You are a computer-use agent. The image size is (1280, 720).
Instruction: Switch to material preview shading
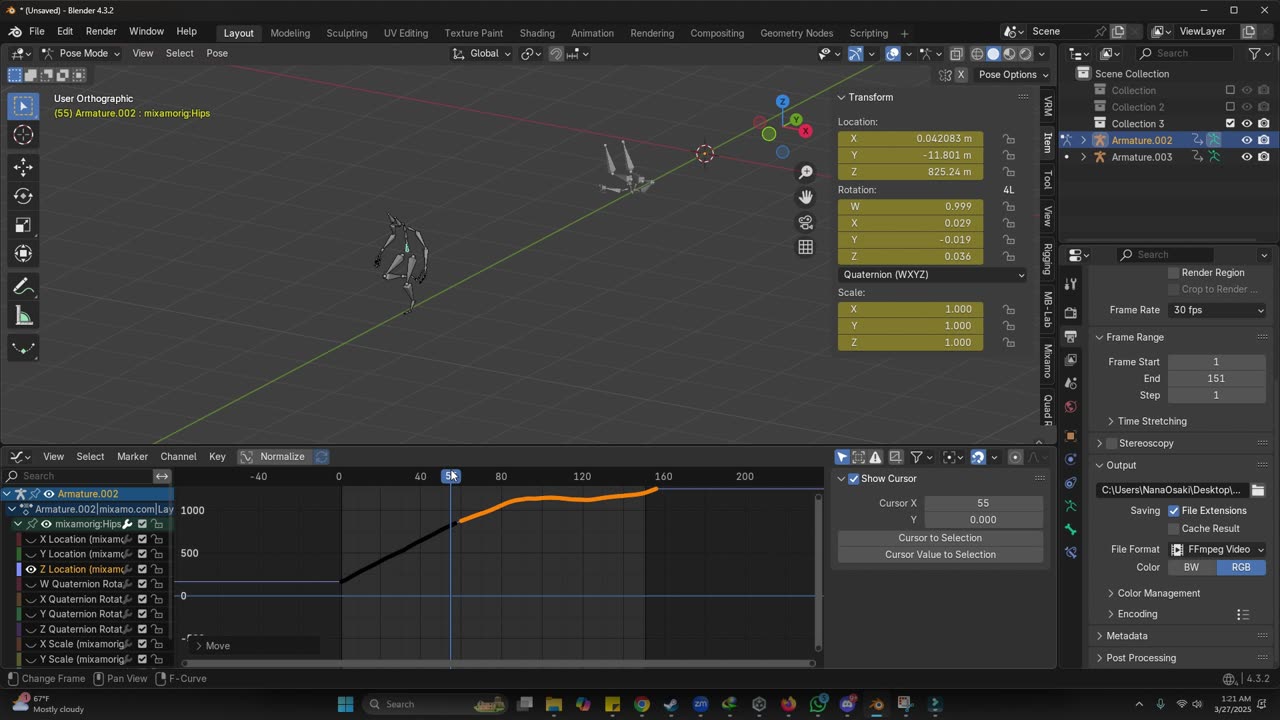[1010, 53]
